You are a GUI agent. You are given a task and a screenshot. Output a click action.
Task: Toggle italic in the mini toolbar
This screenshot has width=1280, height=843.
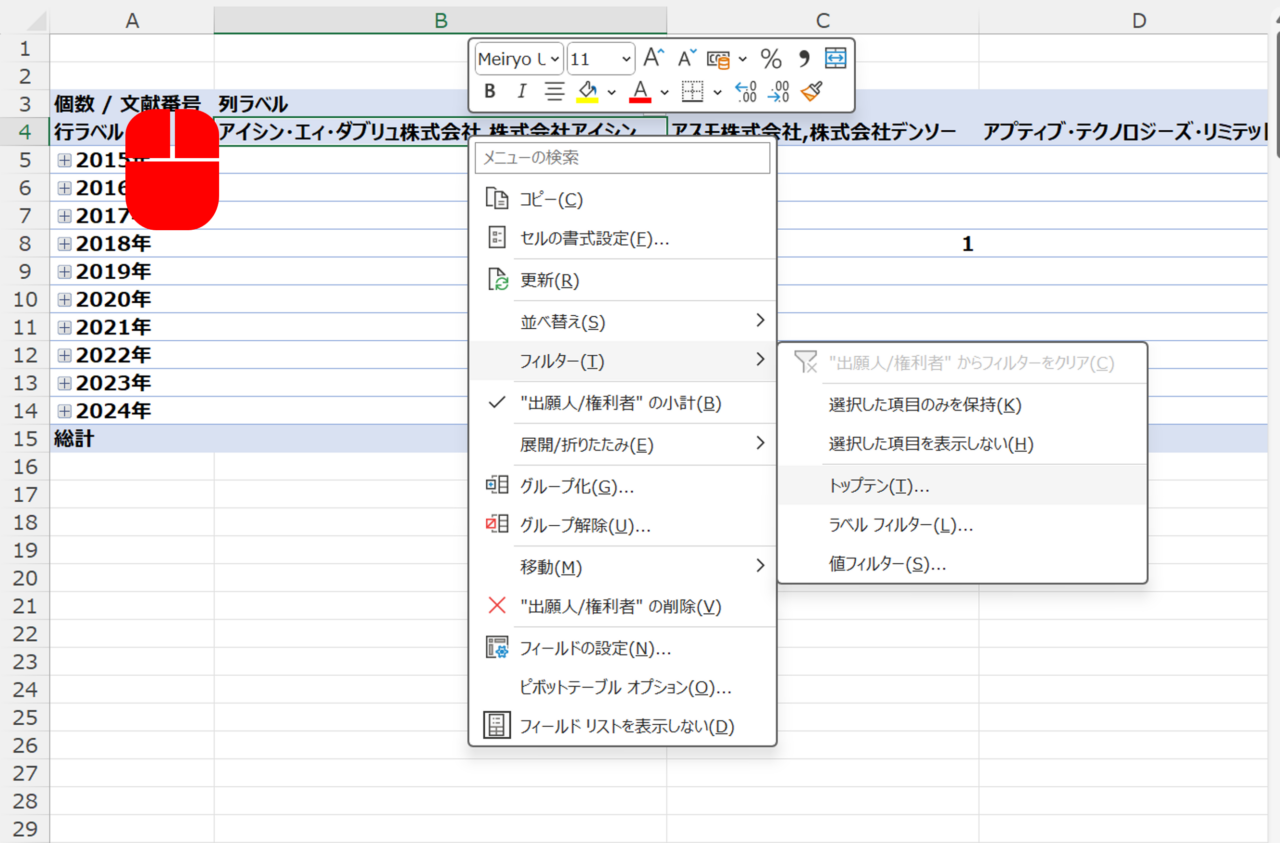coord(521,92)
